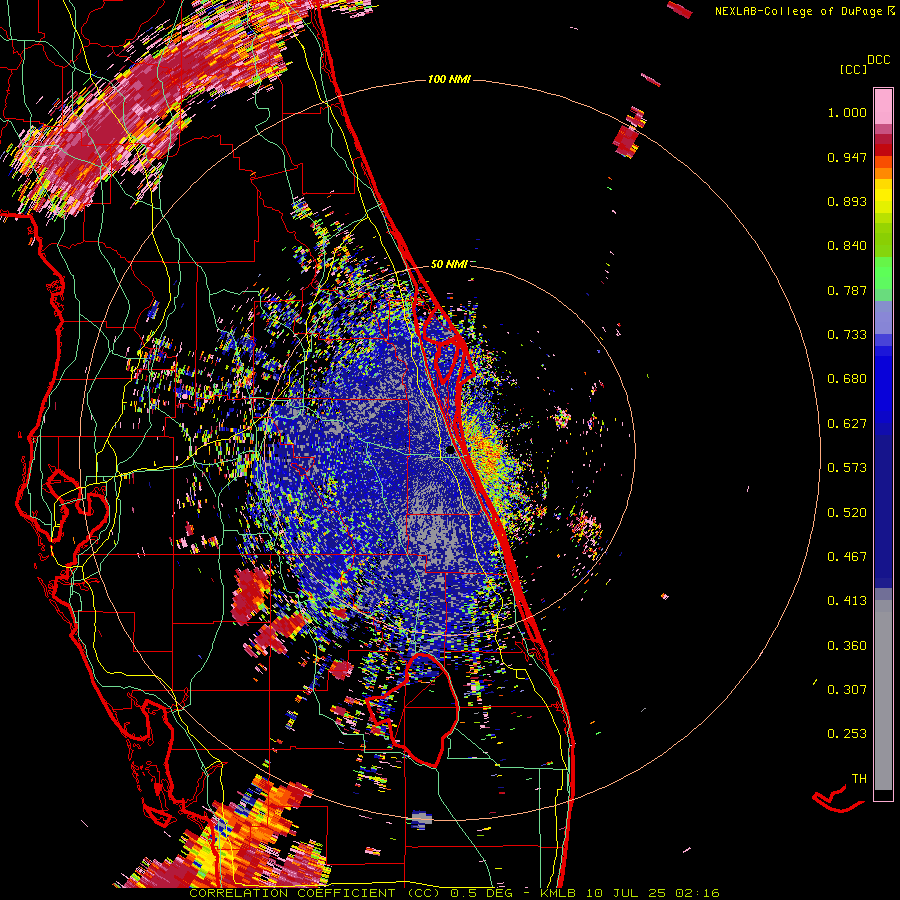Pick the periwinkle swatch near 0.760 on the color bar
900x900 pixels.
point(883,317)
